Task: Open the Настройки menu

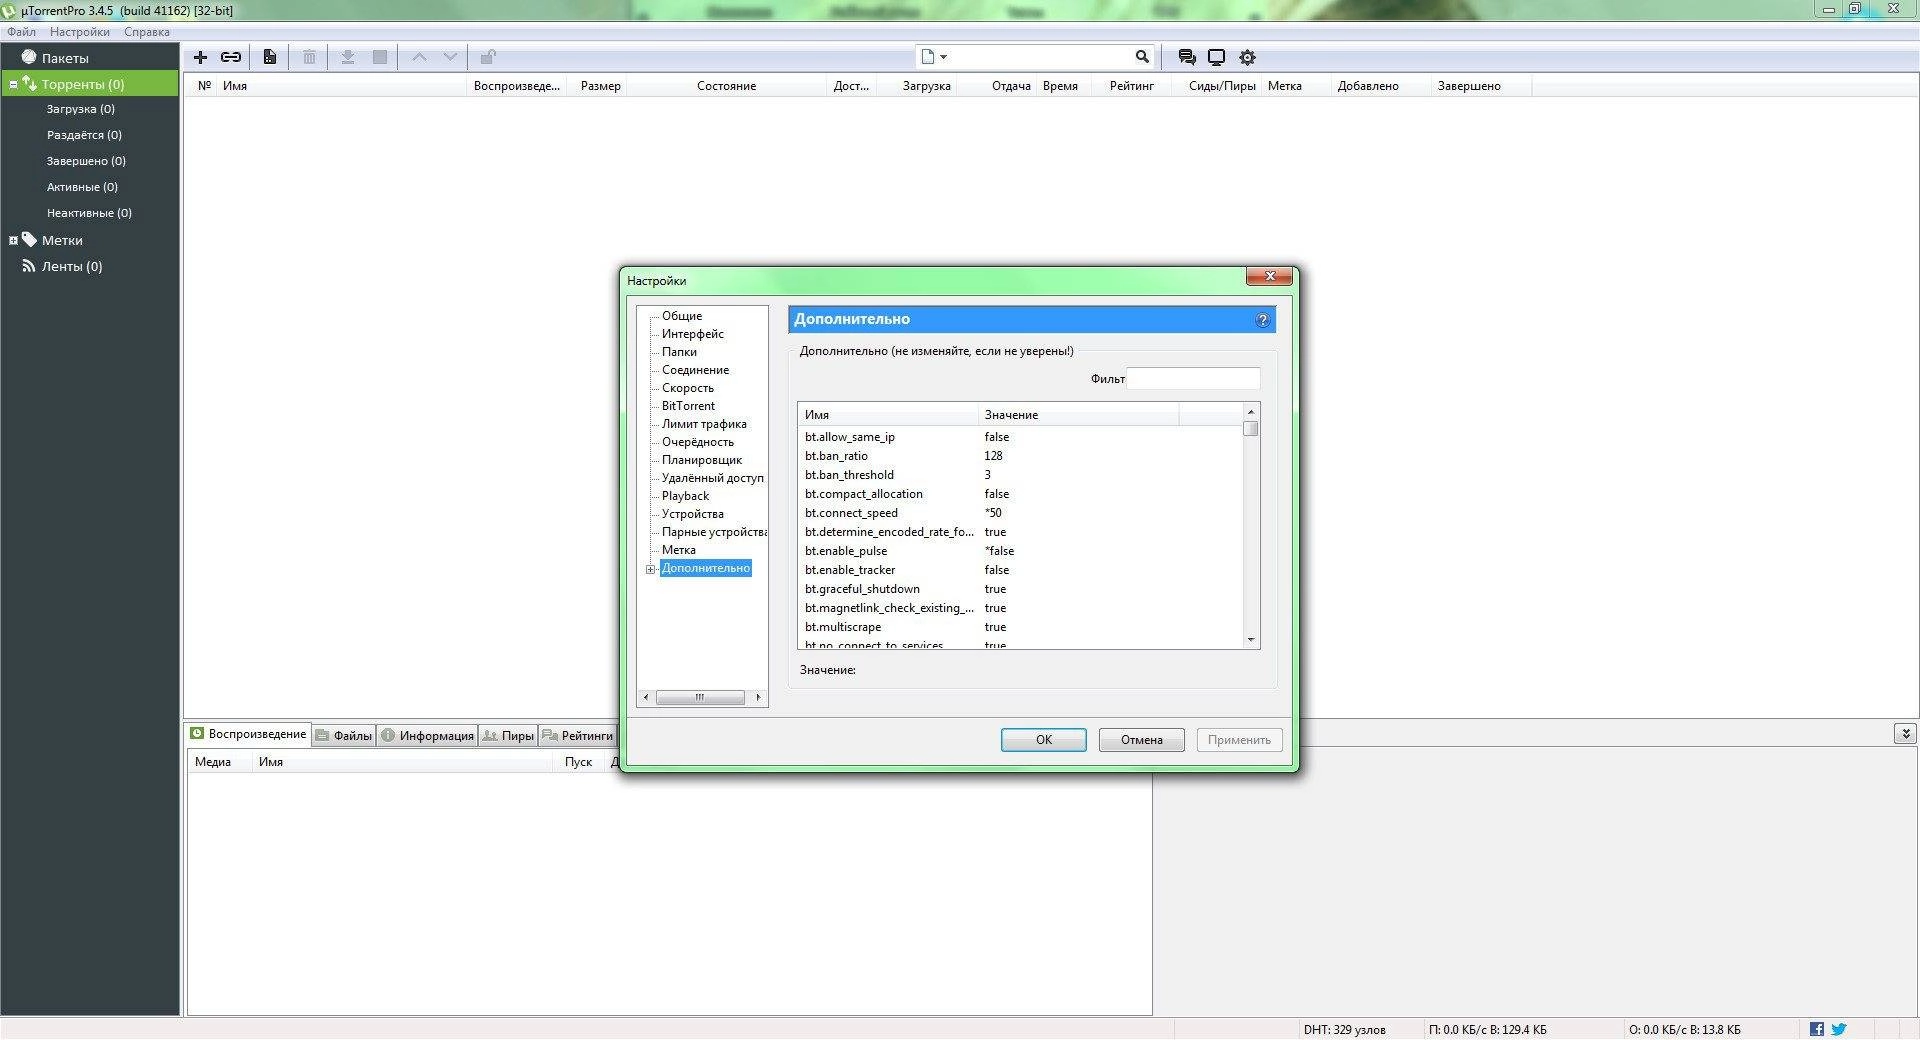Action: 79,31
